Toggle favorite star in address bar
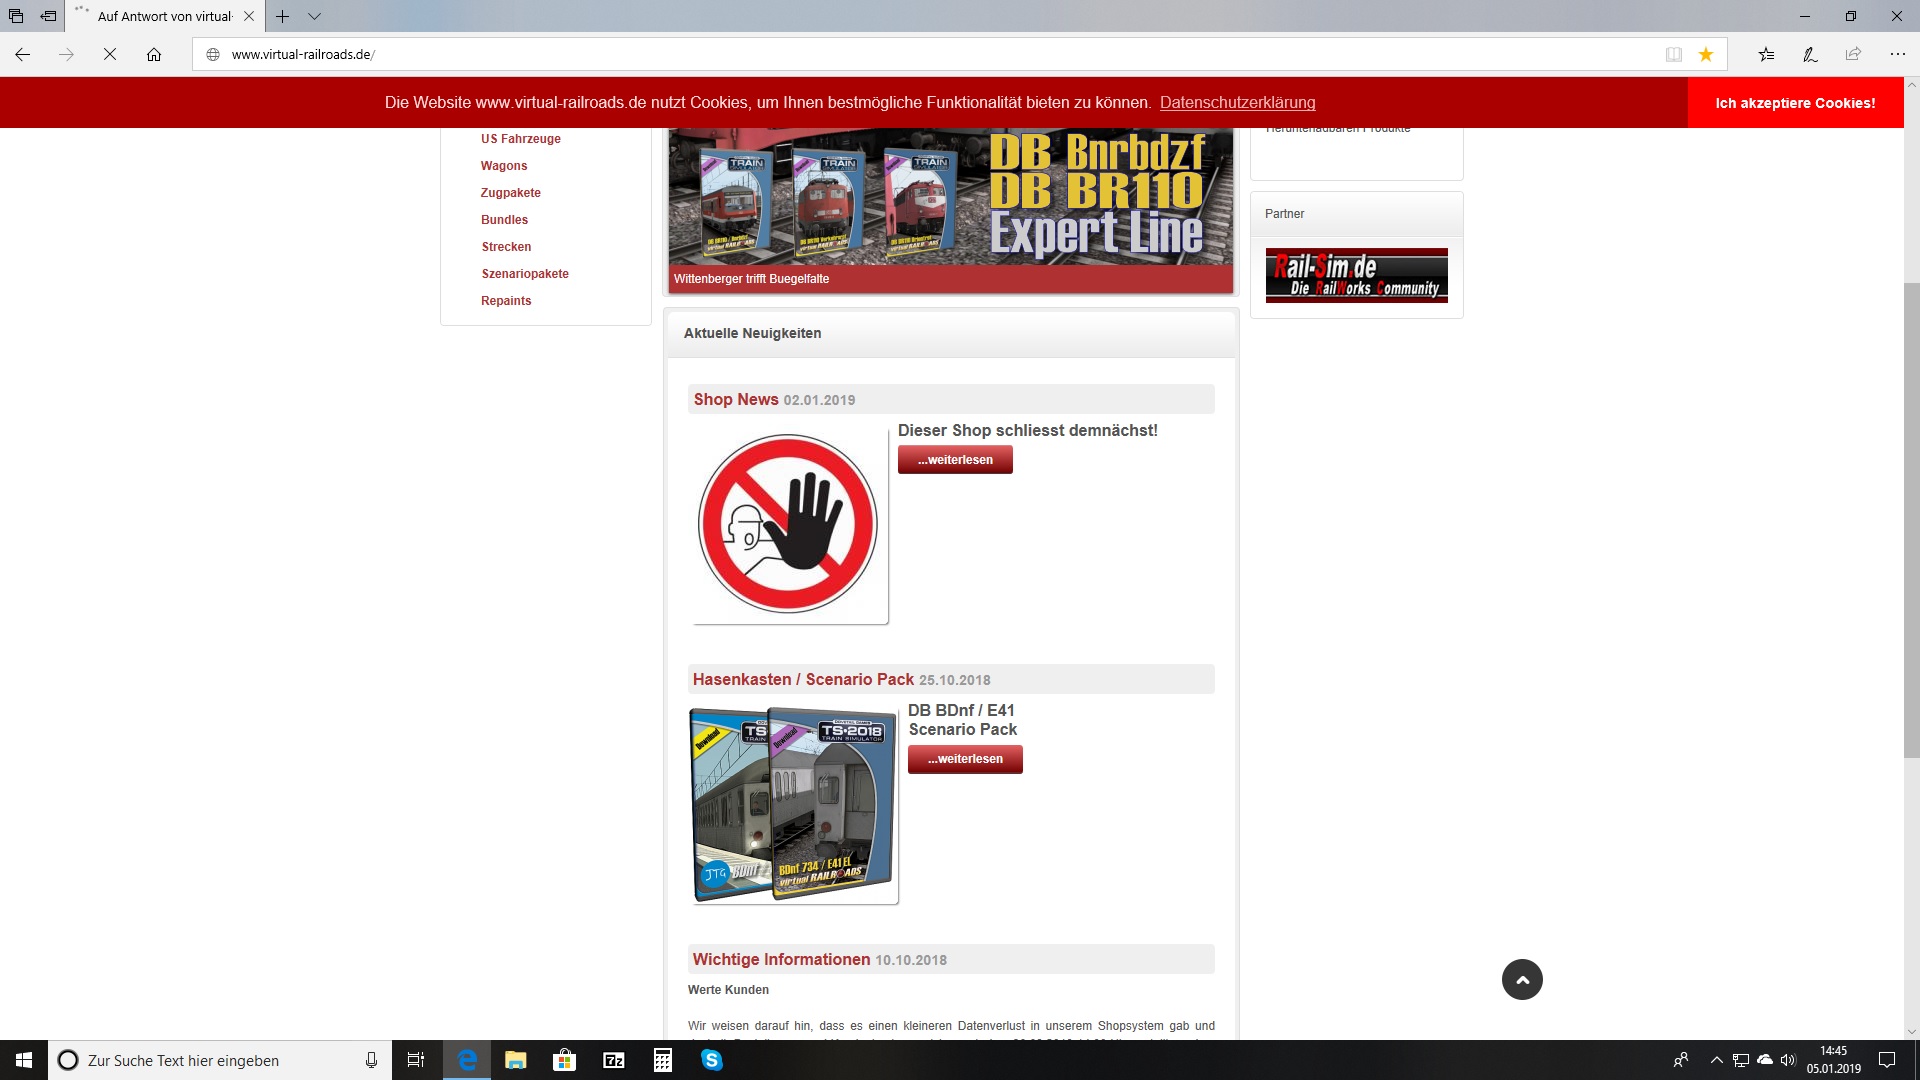 [x=1706, y=55]
